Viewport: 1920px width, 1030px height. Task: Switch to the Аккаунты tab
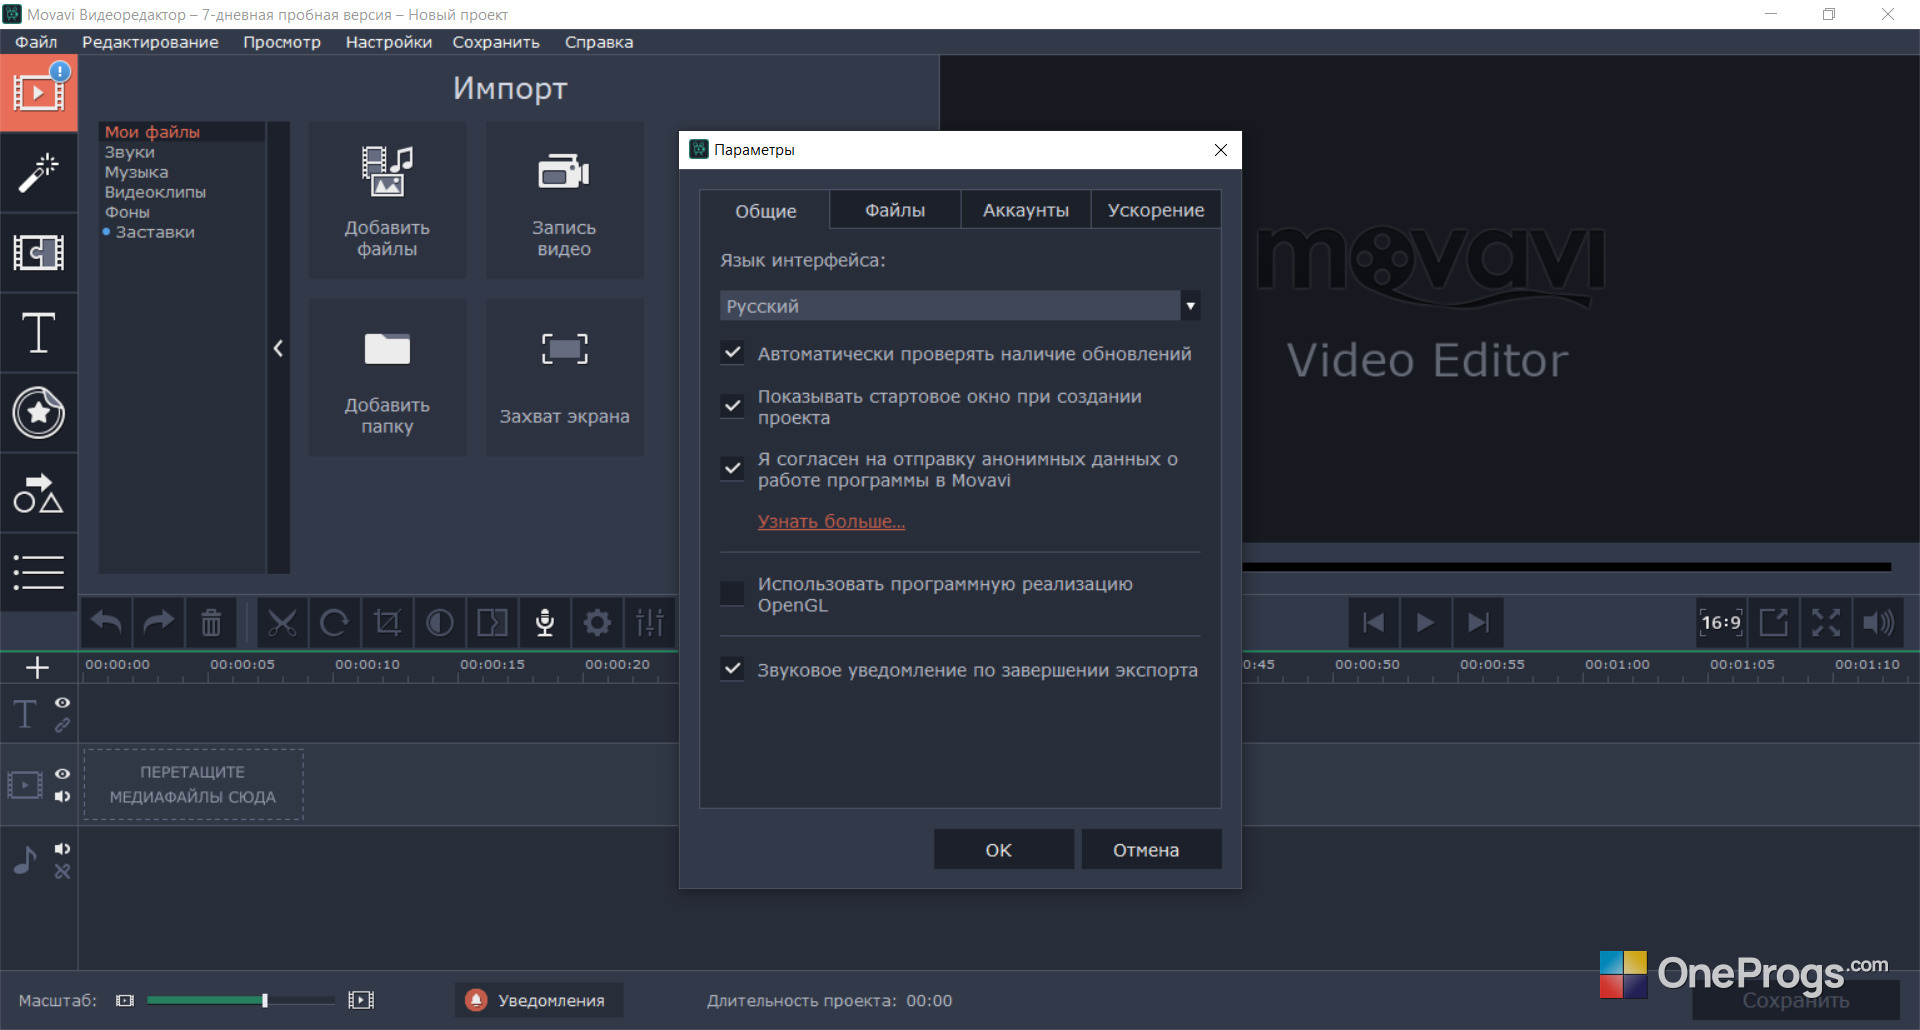coord(1026,210)
